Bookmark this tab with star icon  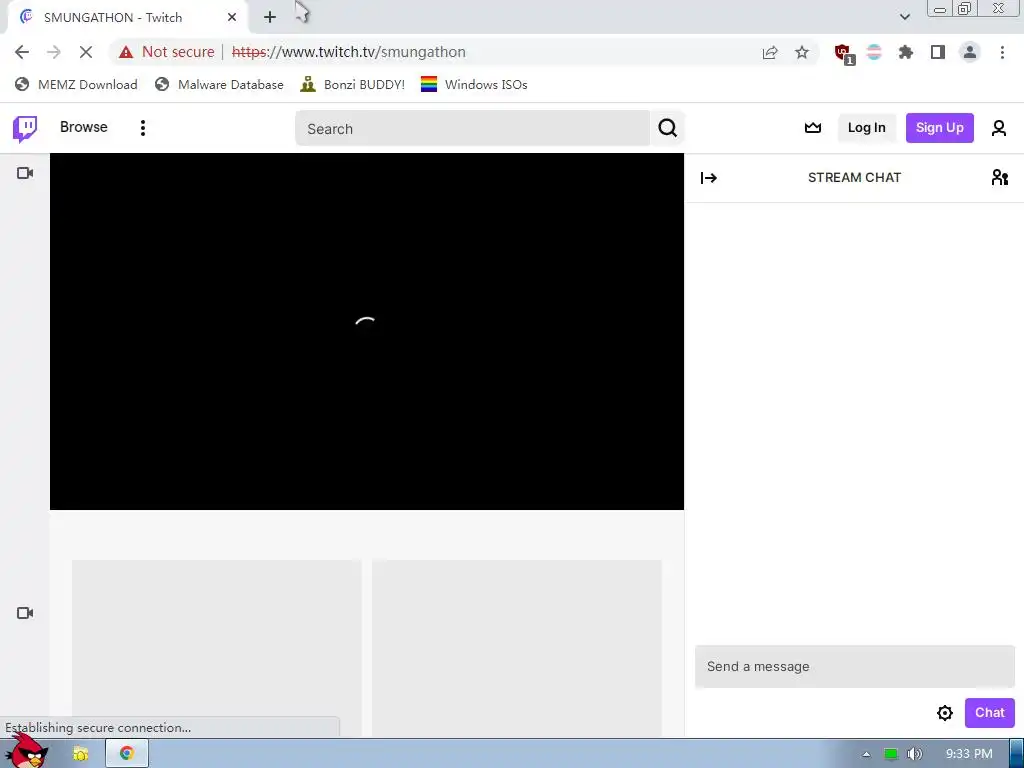click(x=802, y=52)
